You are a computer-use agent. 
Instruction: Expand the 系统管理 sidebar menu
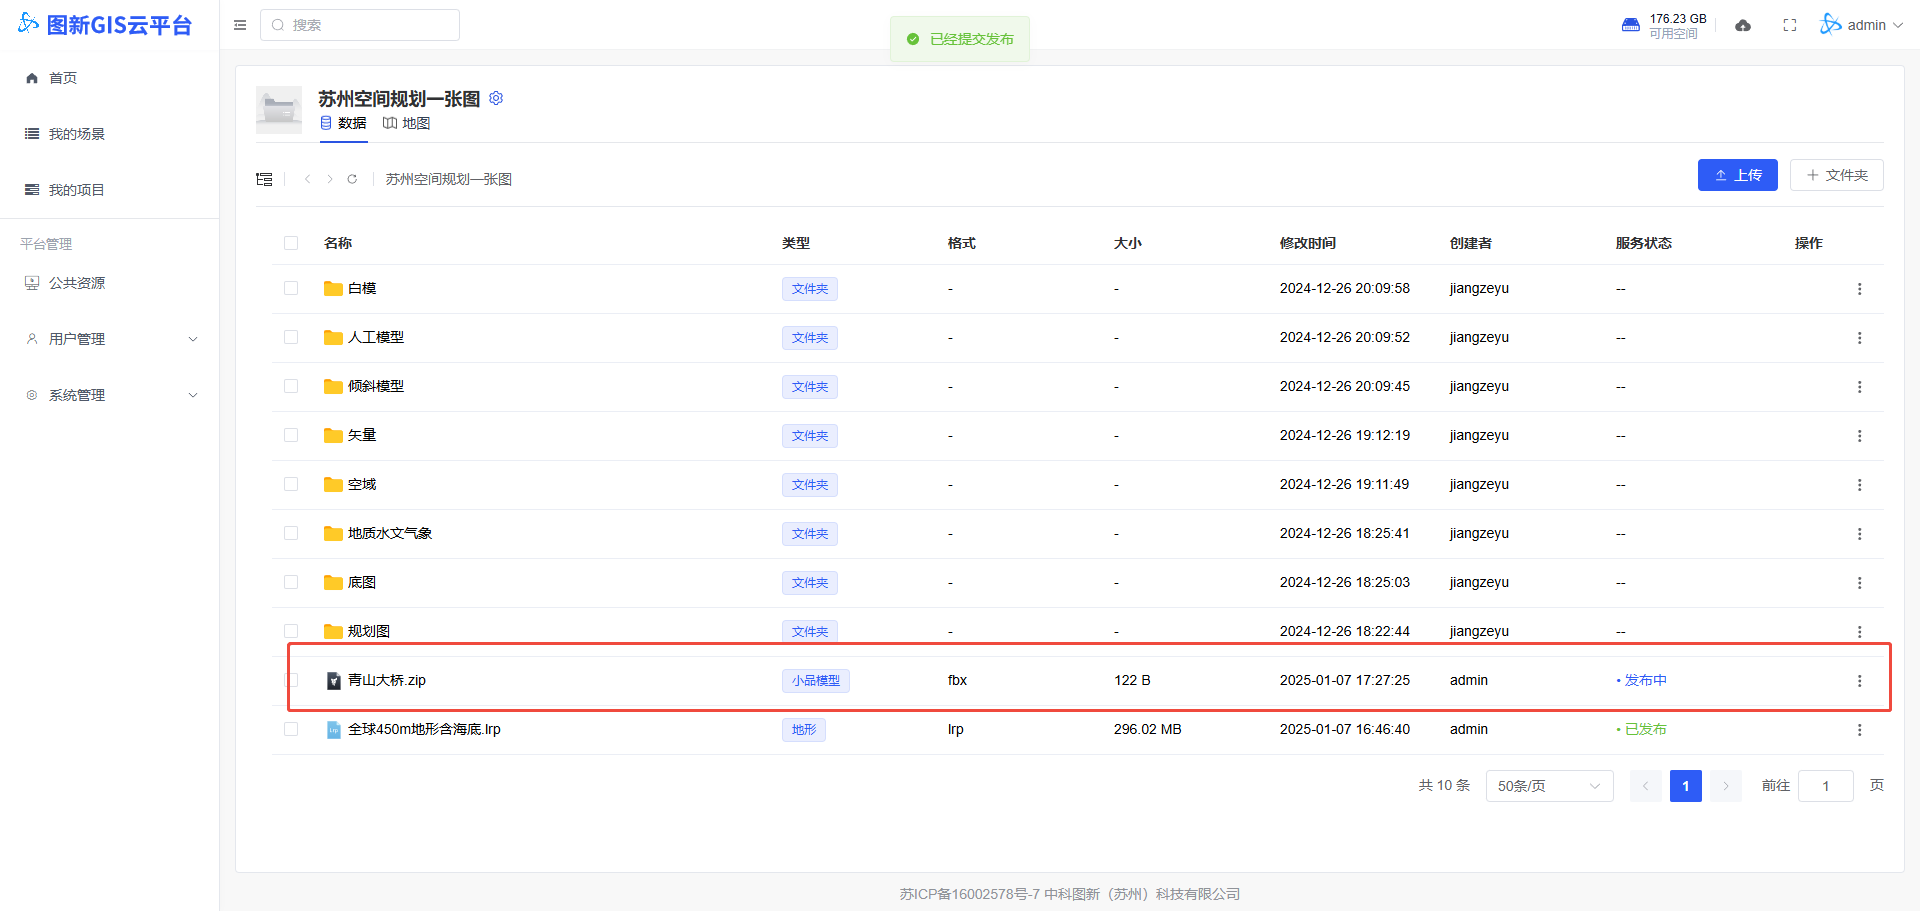[x=110, y=395]
